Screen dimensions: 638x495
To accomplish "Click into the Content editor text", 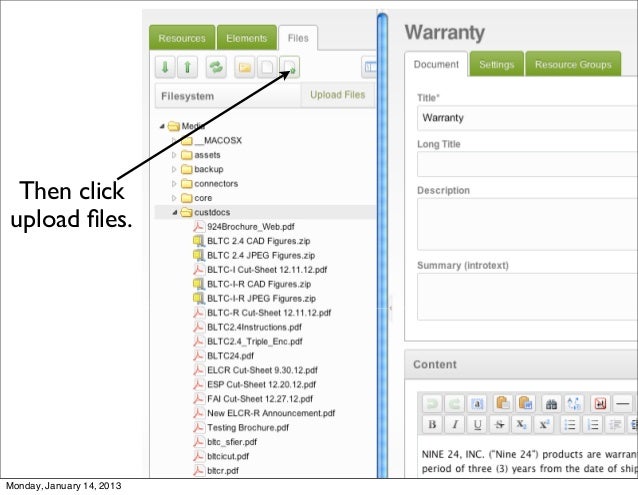I will point(529,461).
